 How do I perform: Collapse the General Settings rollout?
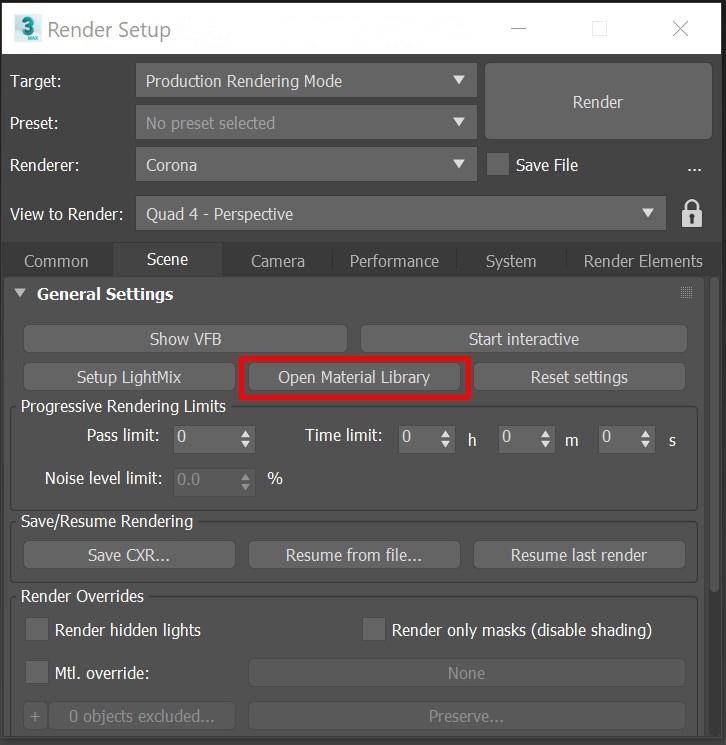20,293
